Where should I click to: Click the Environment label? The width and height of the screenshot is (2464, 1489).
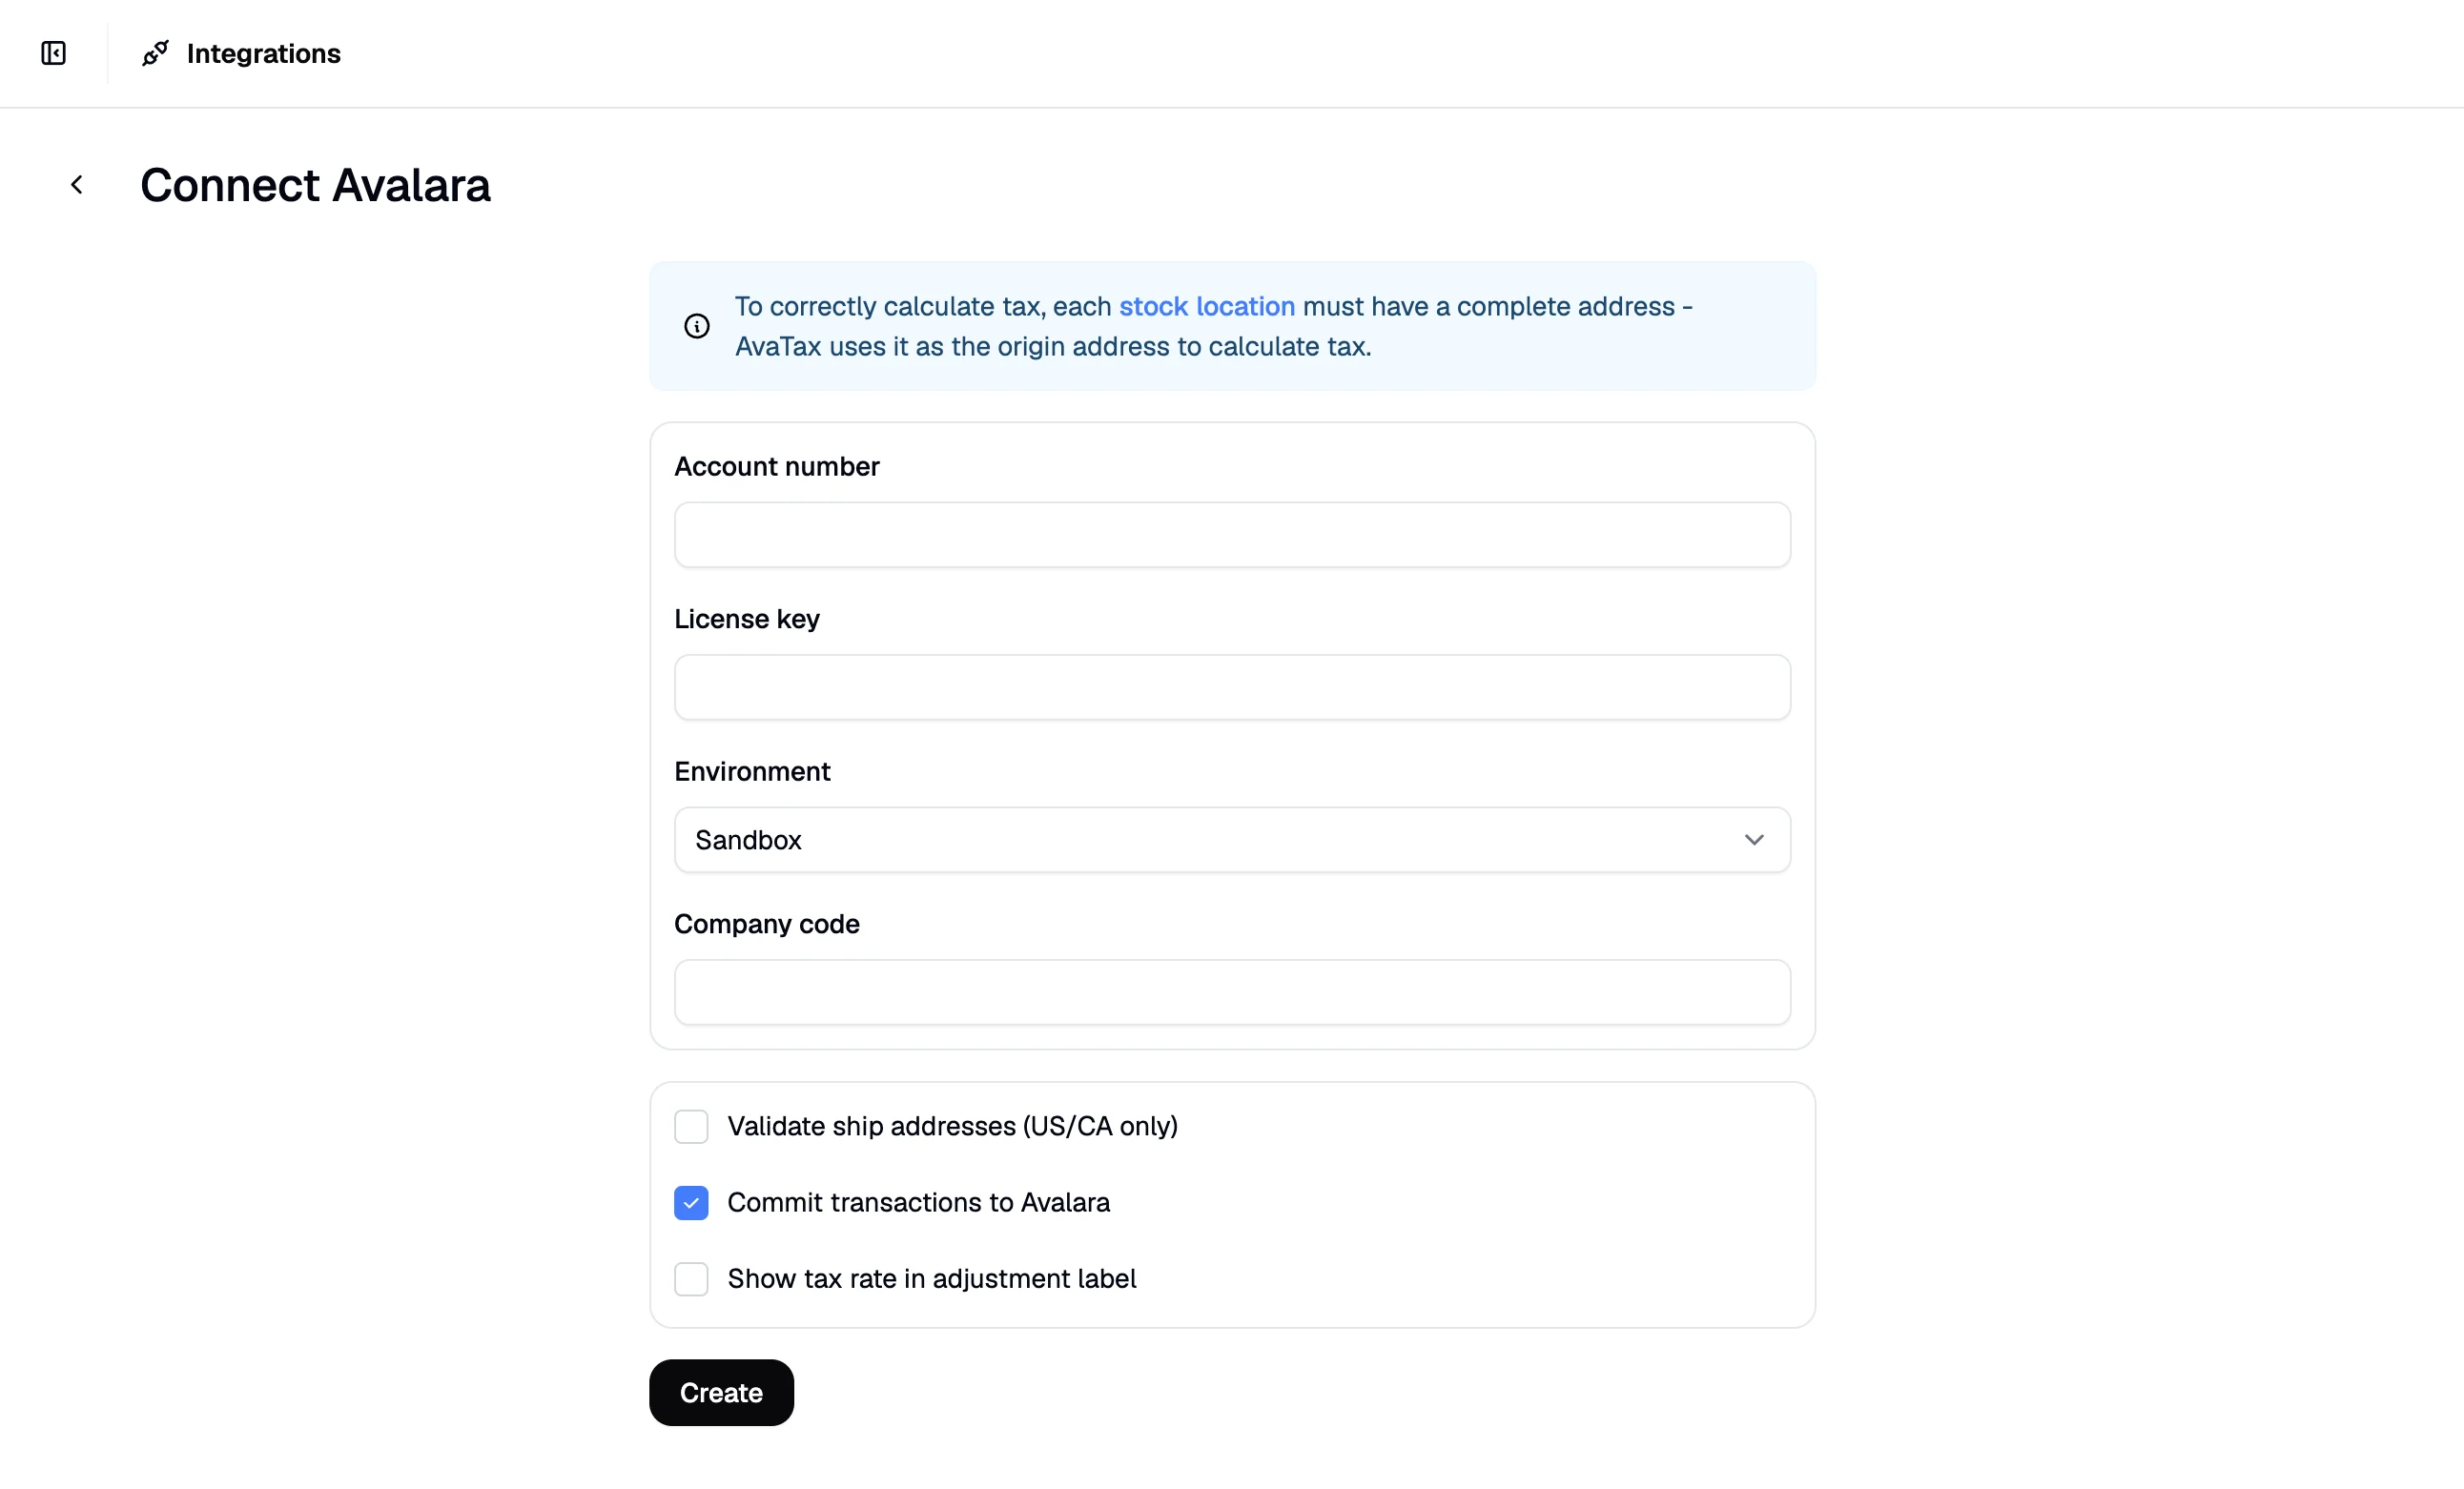(752, 771)
